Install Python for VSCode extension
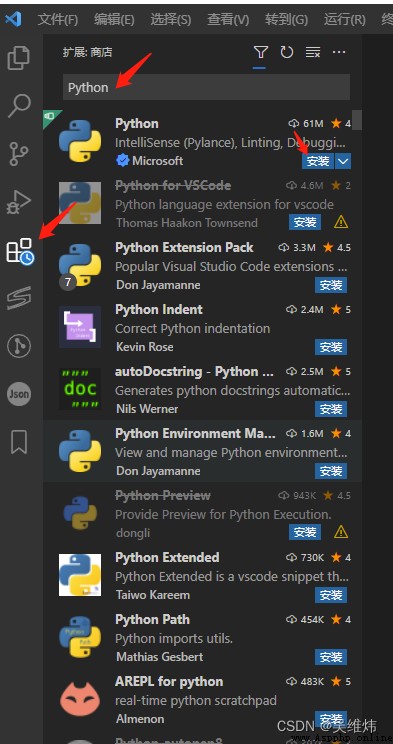Screen dimensions: 393x744 pos(305,222)
